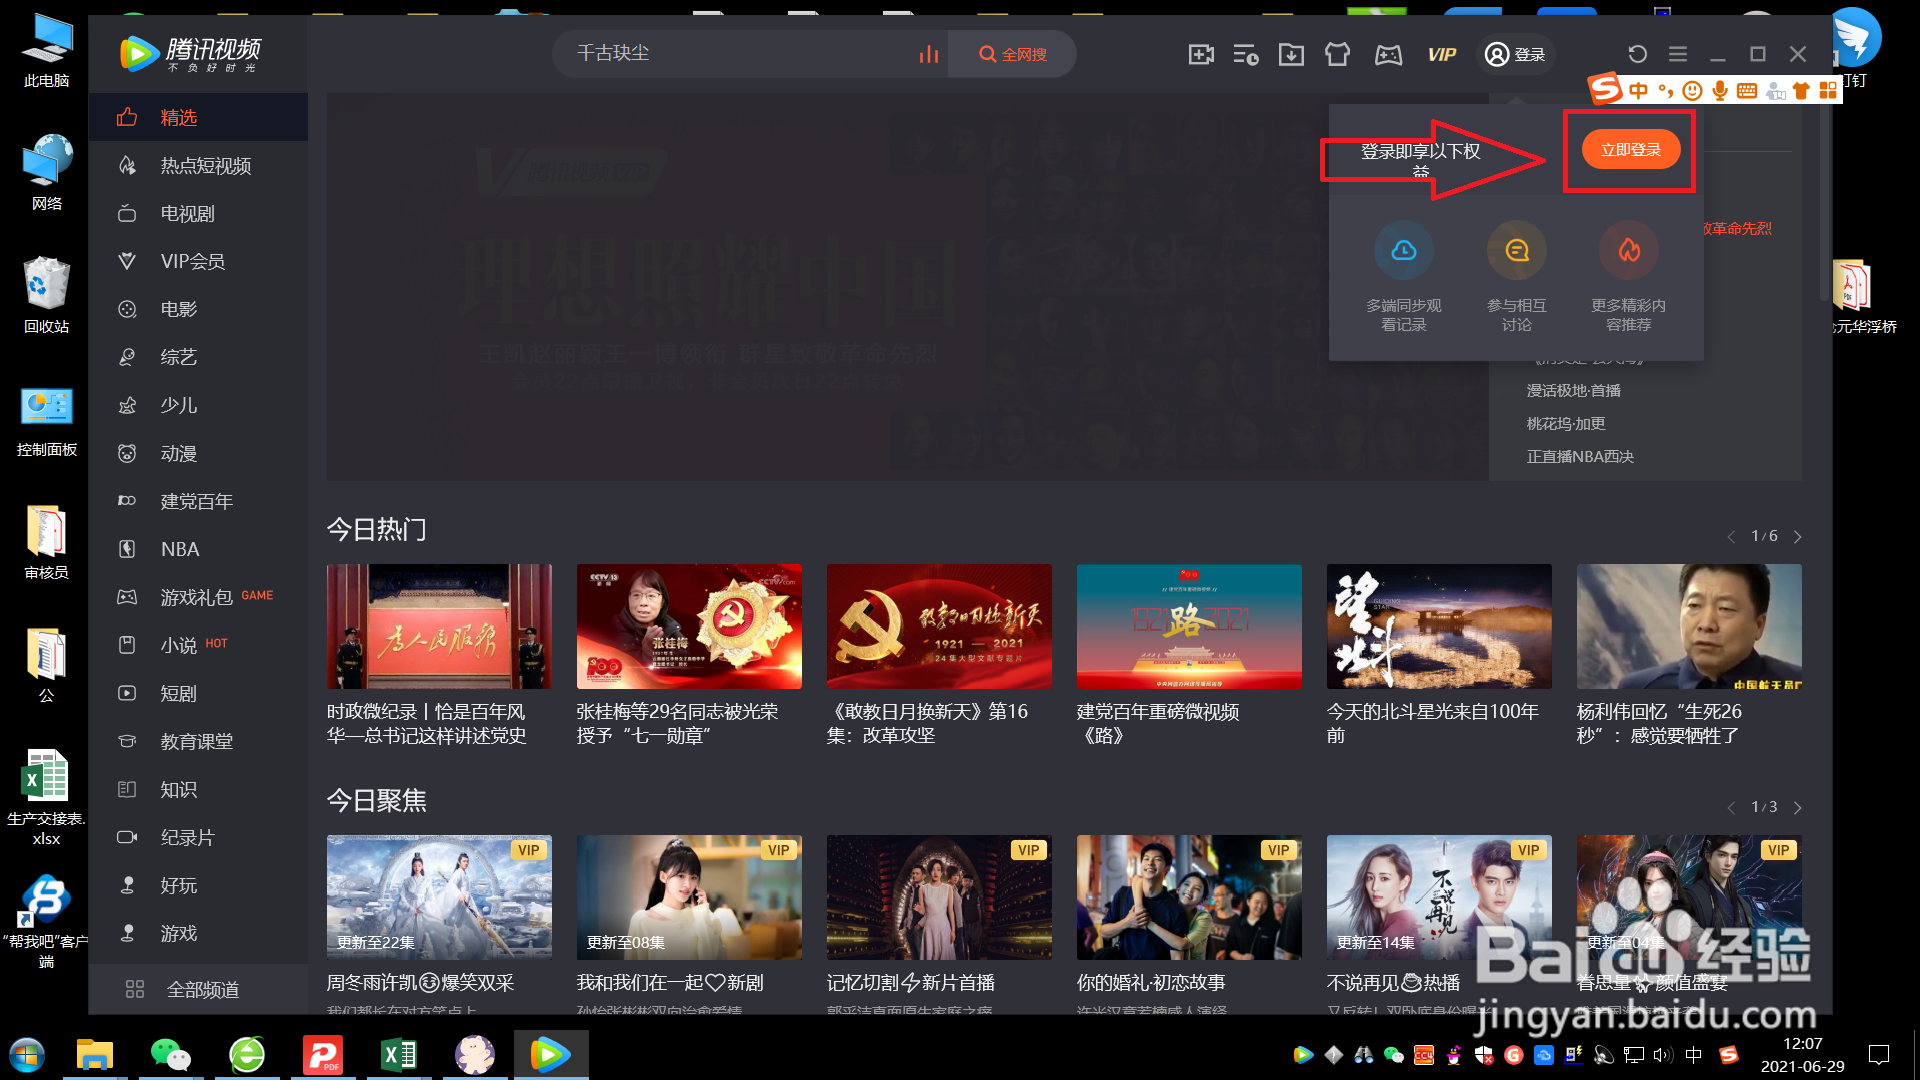Open the game controller icon
Viewport: 1920px width, 1080px height.
coord(1388,55)
